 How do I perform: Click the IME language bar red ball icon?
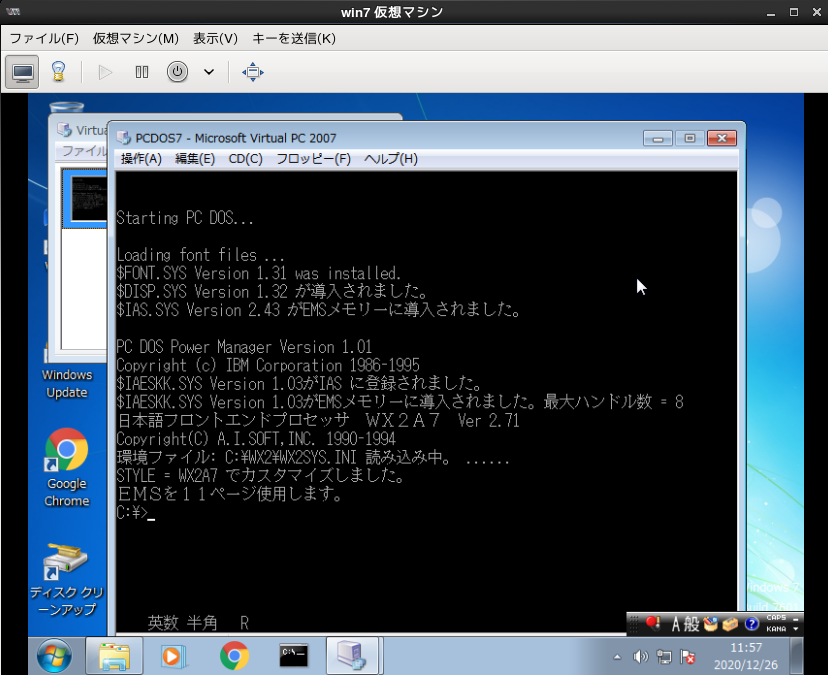(x=653, y=624)
